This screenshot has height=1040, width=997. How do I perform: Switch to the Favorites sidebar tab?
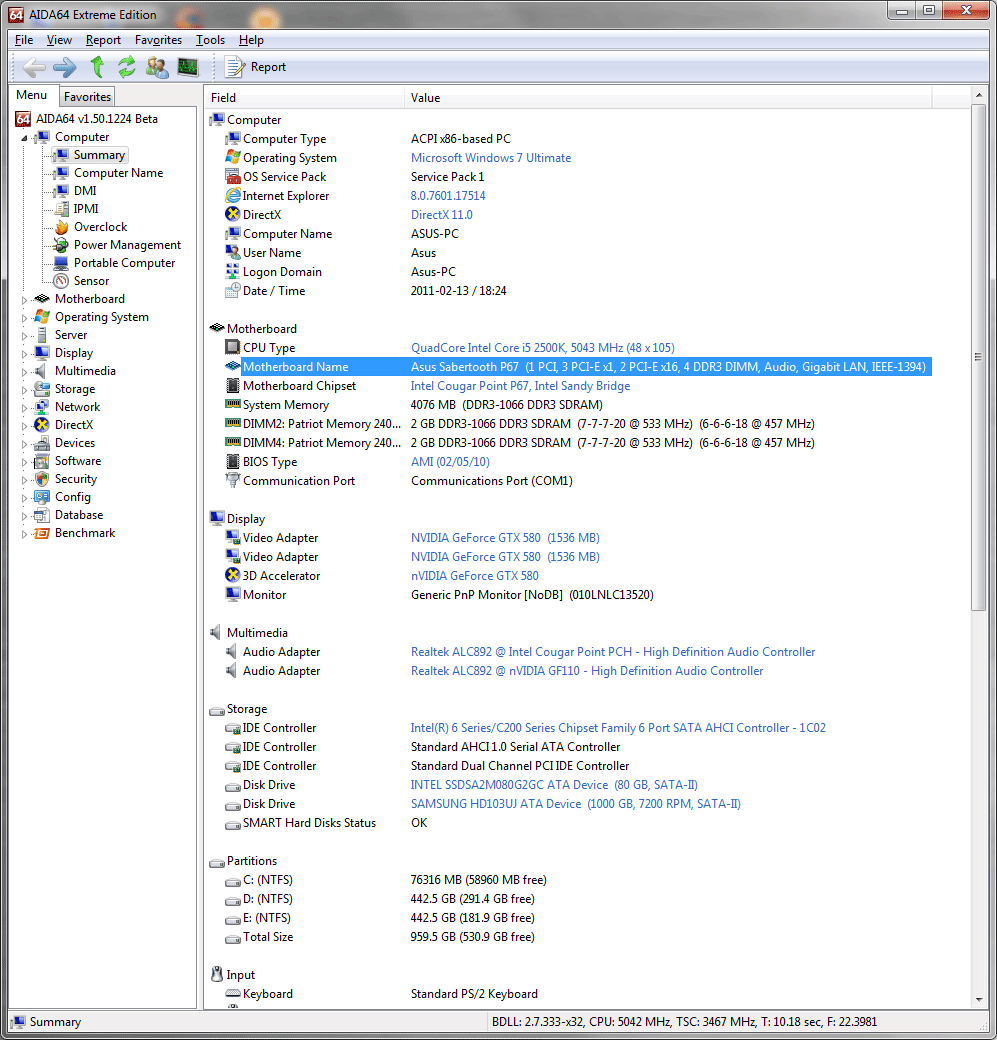[x=88, y=97]
